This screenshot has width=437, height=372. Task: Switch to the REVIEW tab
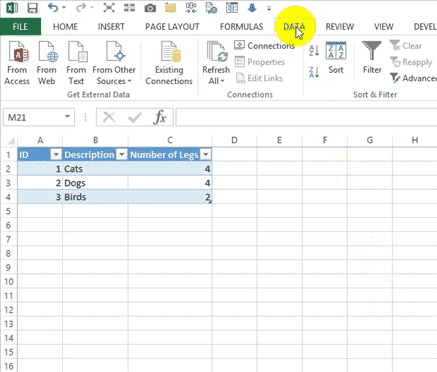click(x=340, y=27)
